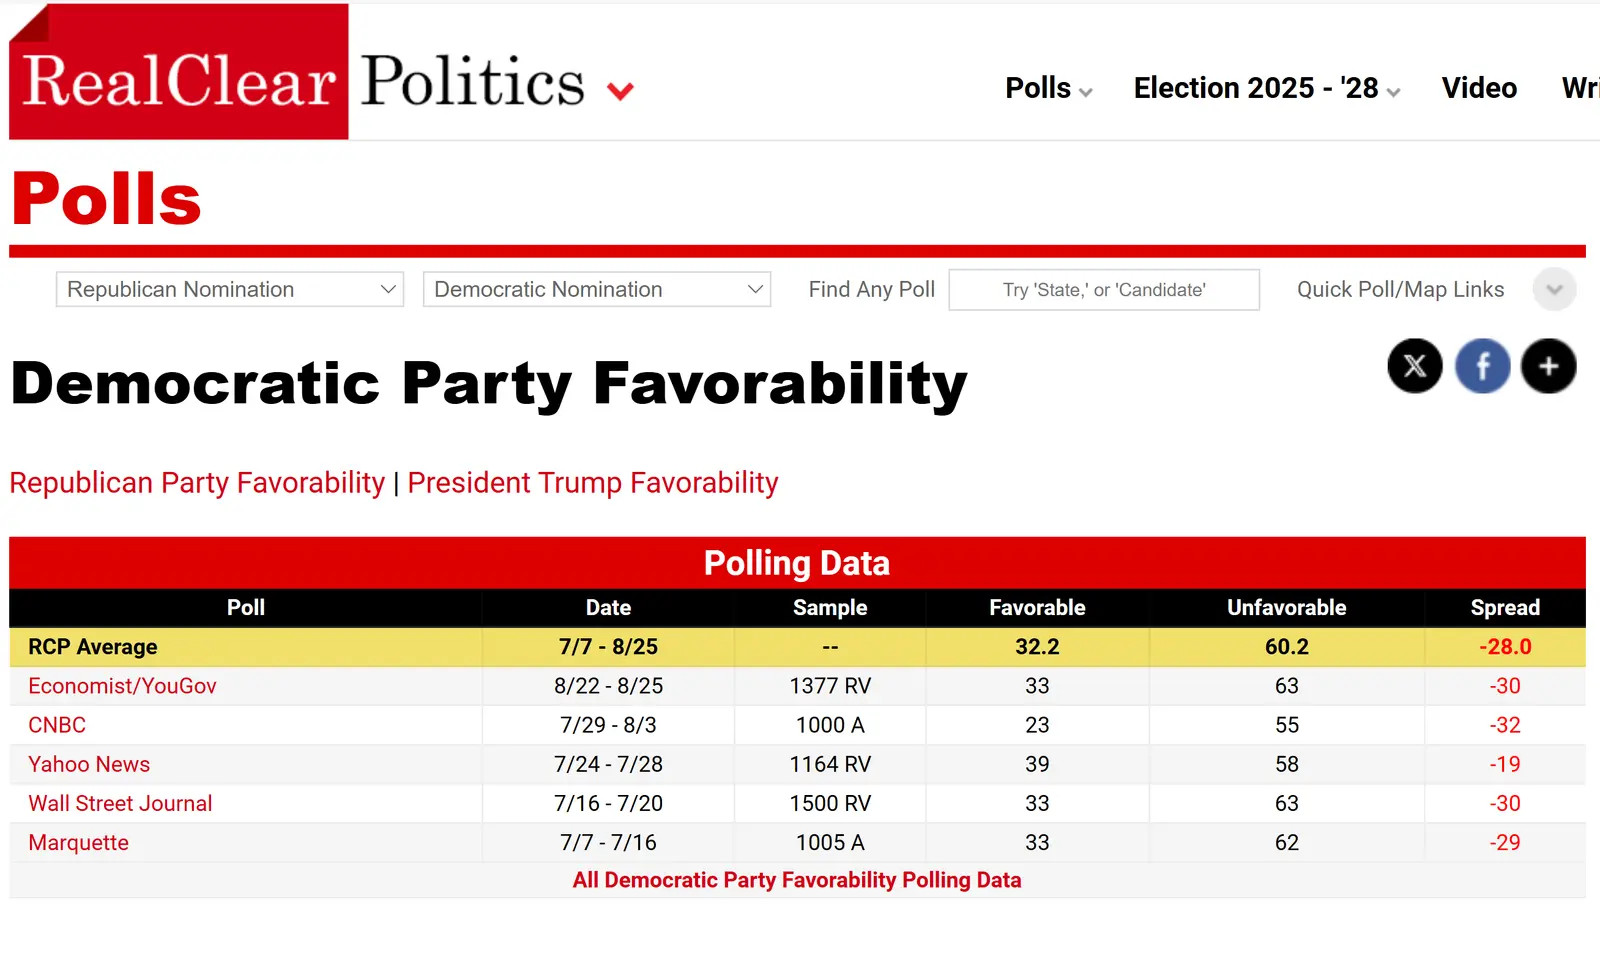Open the Marquette poll link

(x=78, y=842)
